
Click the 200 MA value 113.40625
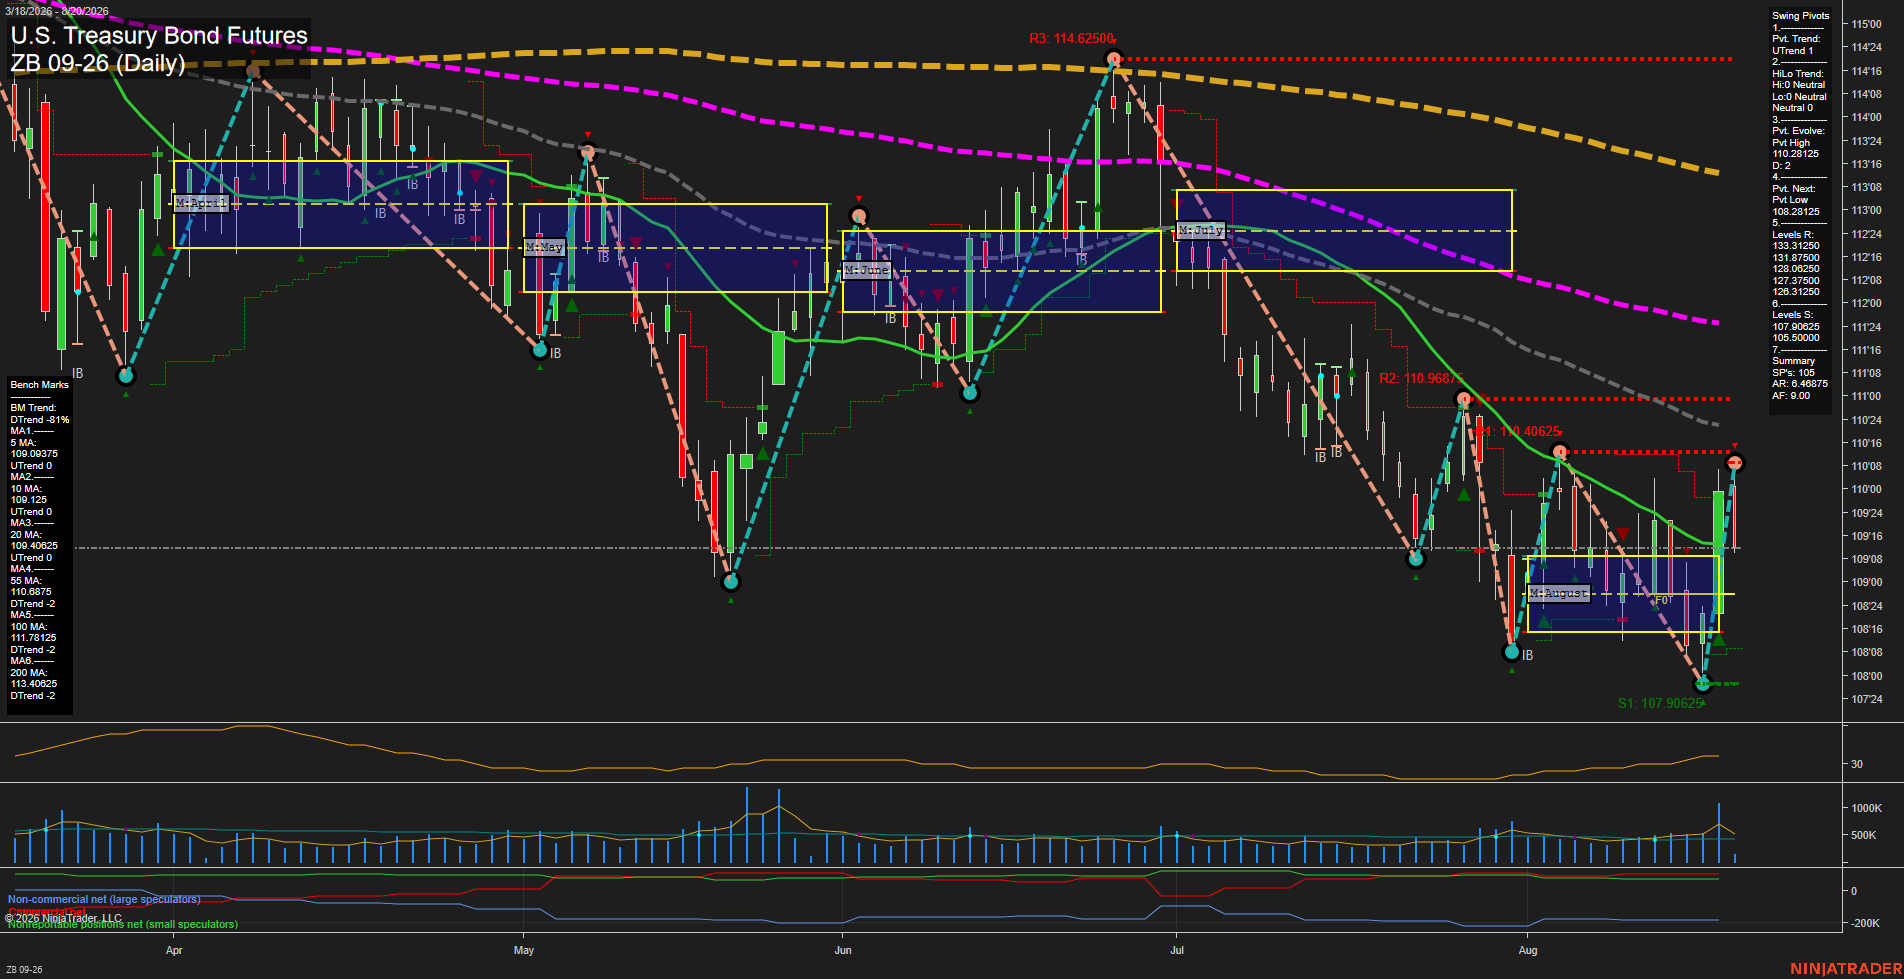pyautogui.click(x=34, y=684)
